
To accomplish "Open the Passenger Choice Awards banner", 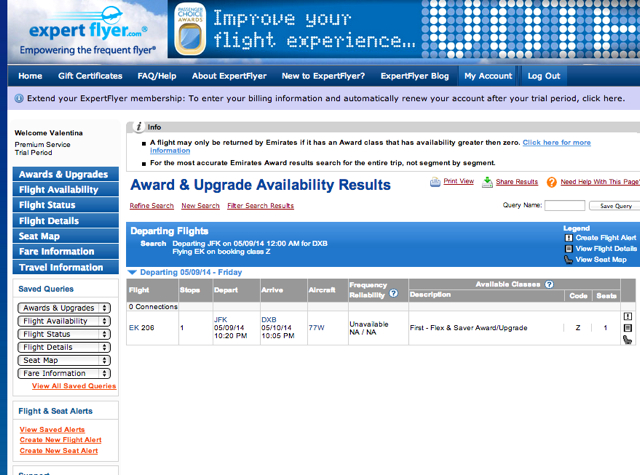I will (x=404, y=29).
